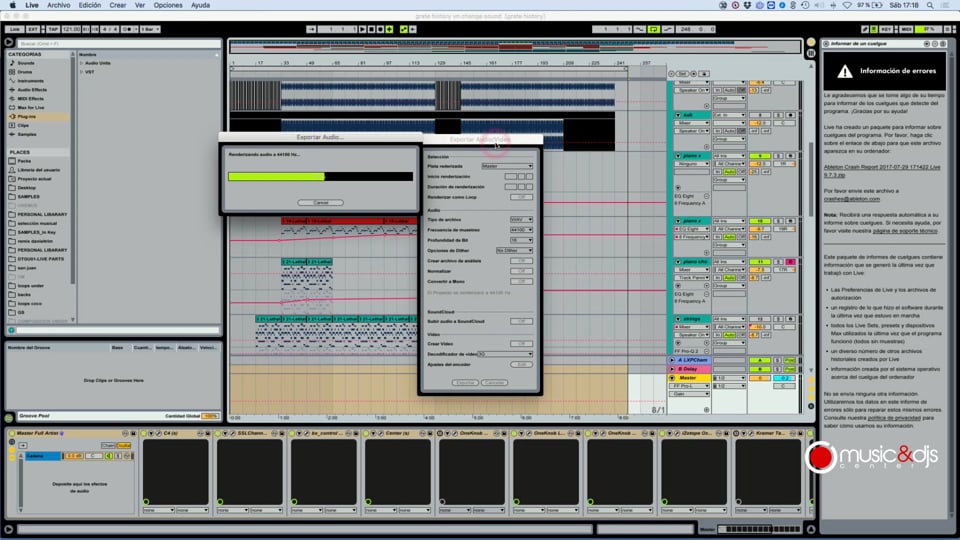This screenshot has width=960, height=540.
Task: Expand the Audio Units folder
Action: click(x=81, y=63)
